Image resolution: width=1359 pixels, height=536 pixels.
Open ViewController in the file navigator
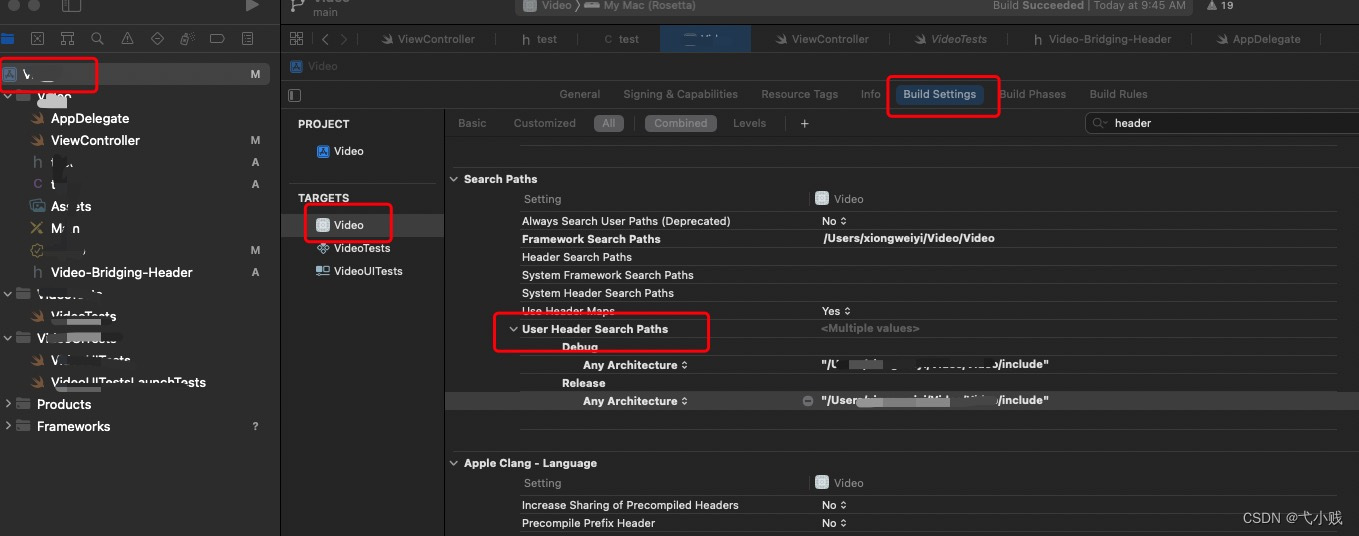click(95, 140)
